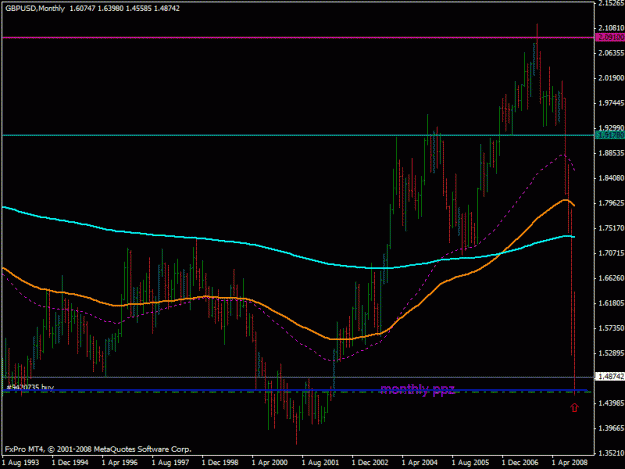The height and width of the screenshot is (469, 625).
Task: Click the 1.57350 price scale label
Action: [x=611, y=328]
